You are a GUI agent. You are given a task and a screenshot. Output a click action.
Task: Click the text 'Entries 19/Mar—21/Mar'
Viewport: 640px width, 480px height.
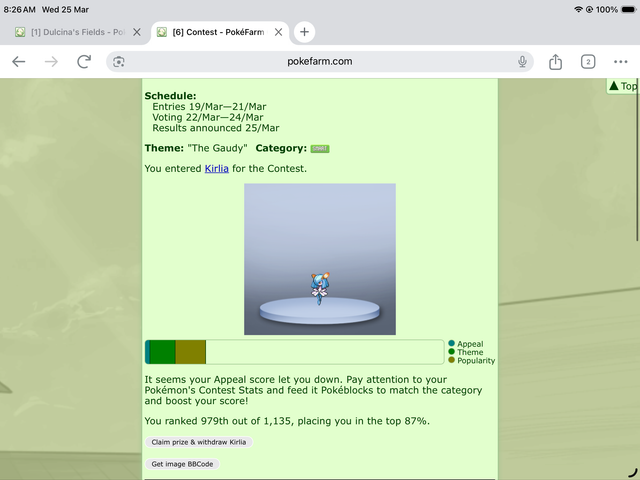pyautogui.click(x=209, y=107)
